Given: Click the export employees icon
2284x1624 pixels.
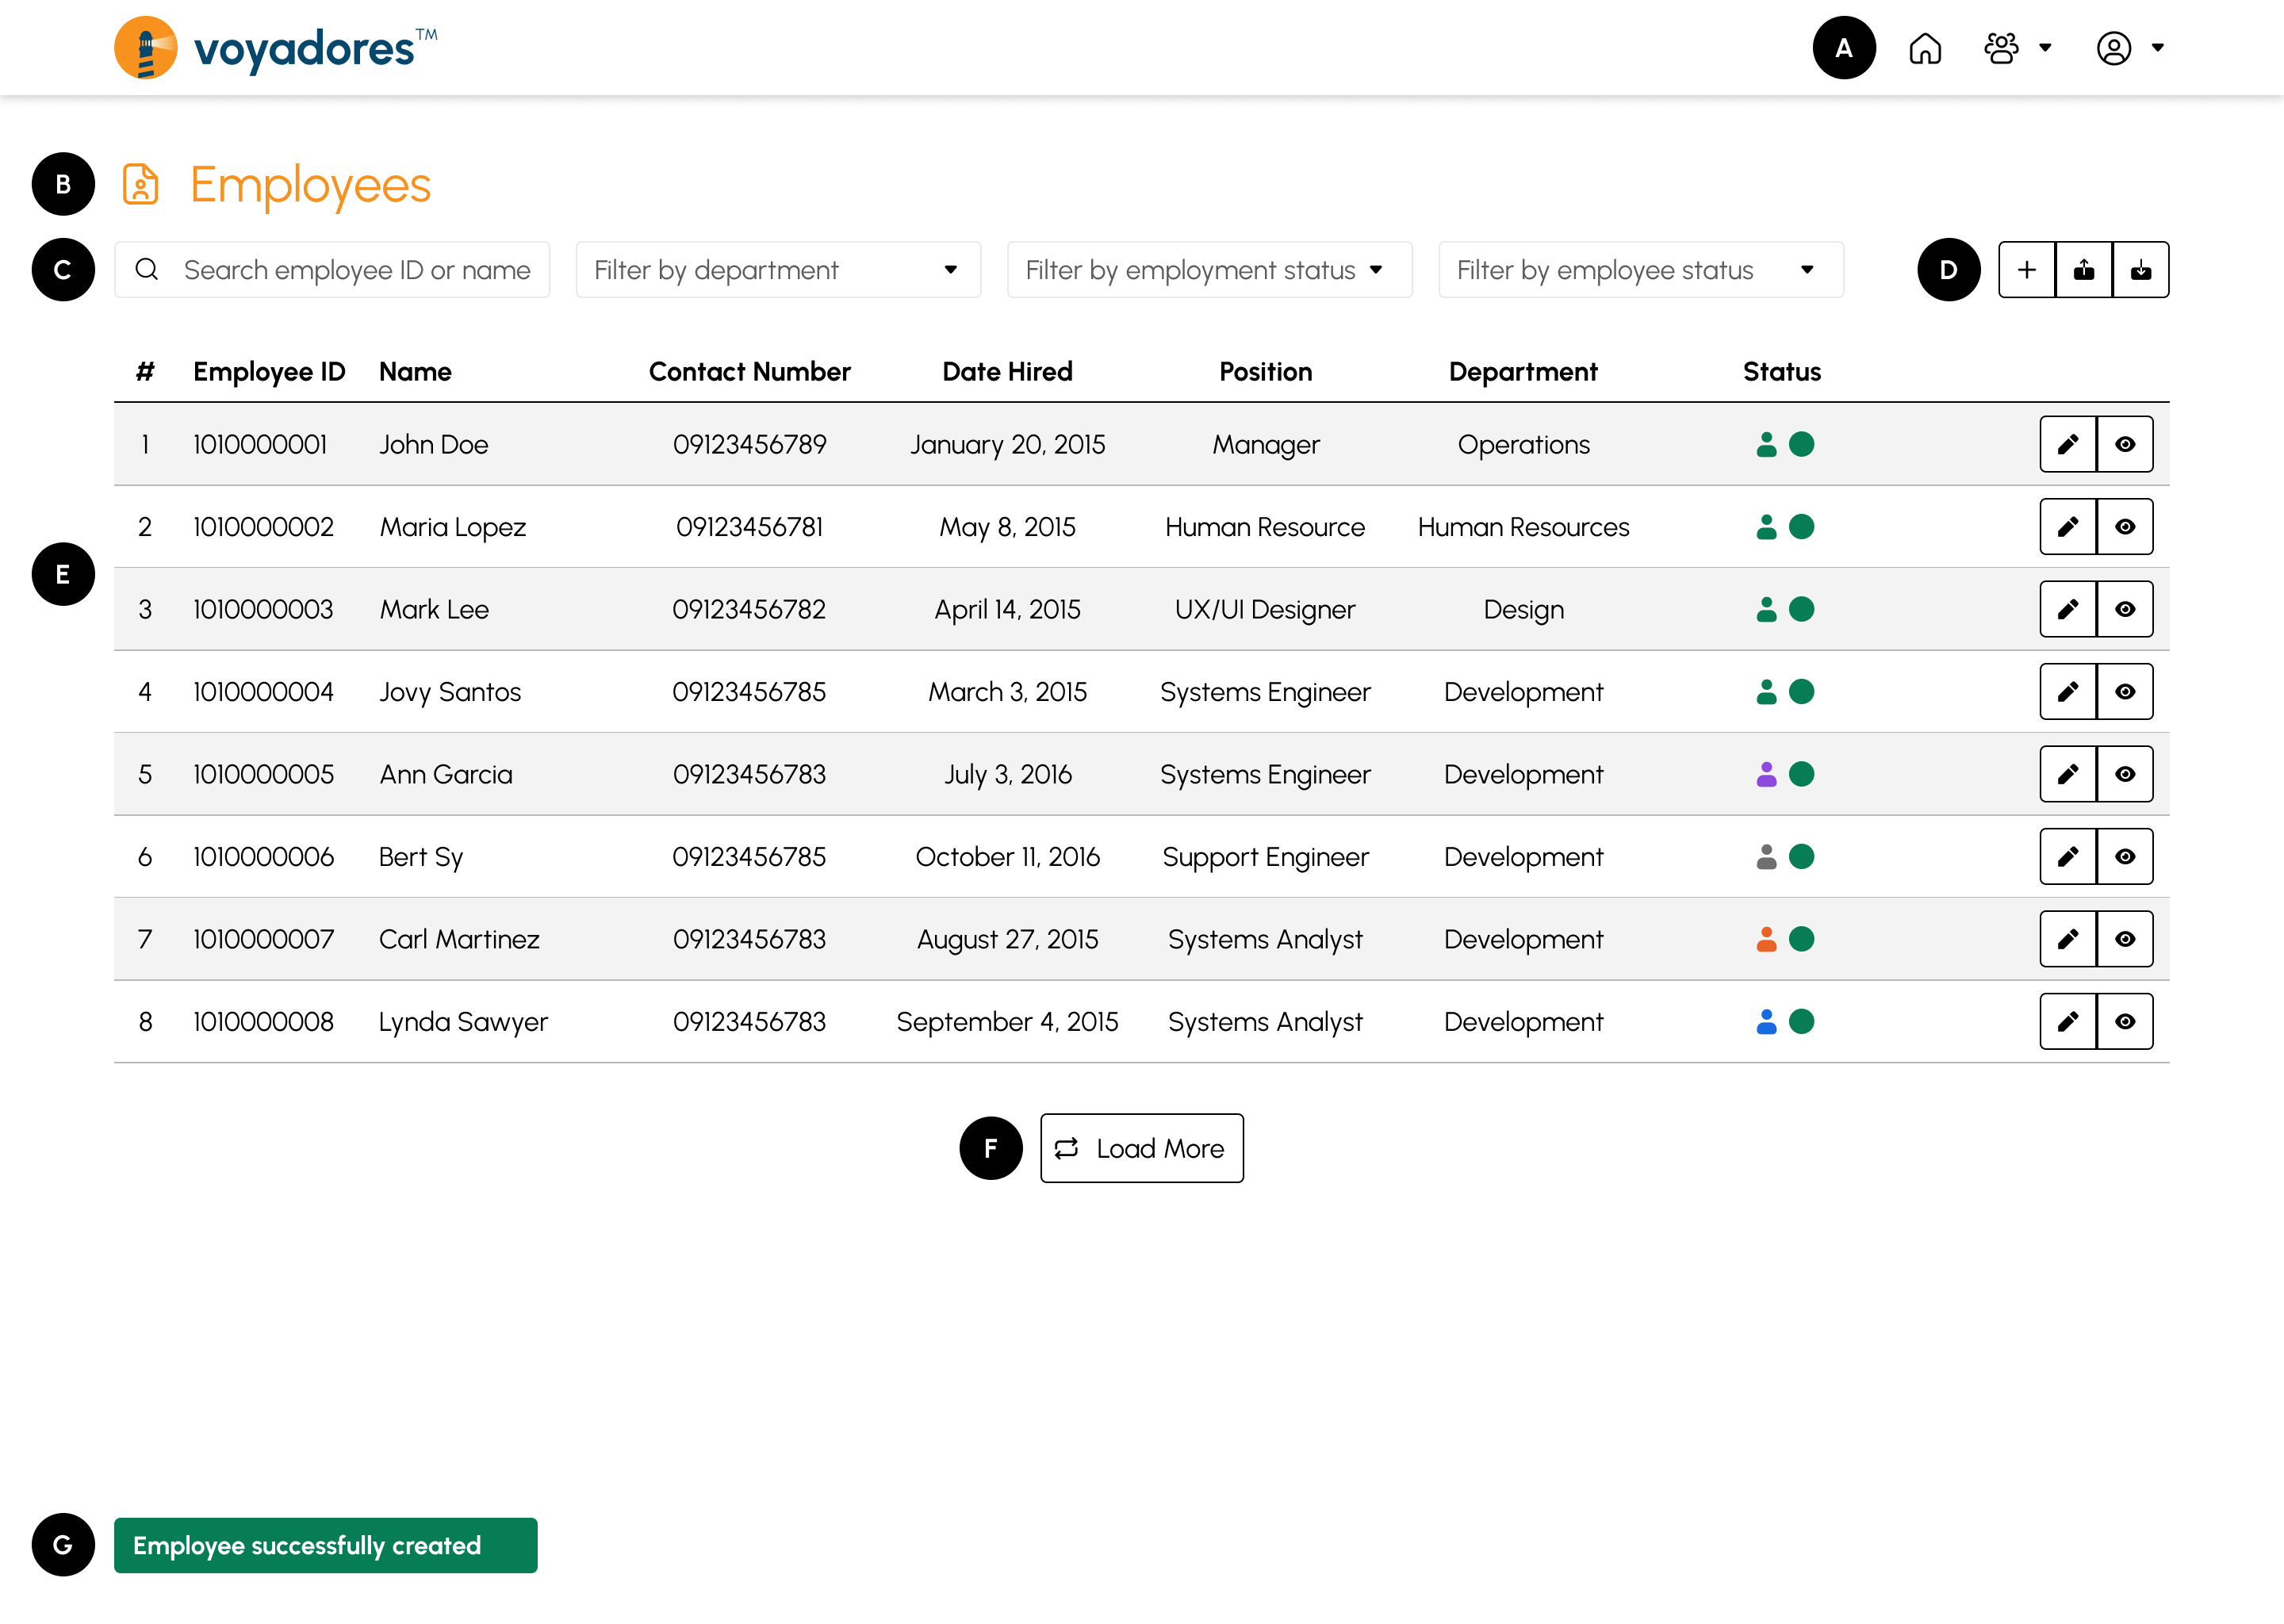Looking at the screenshot, I should pos(2080,269).
